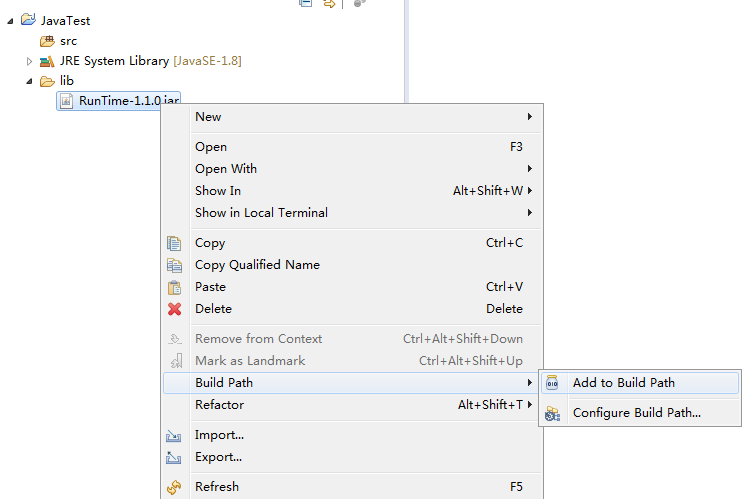Select the src folder label
Image resolution: width=752 pixels, height=499 pixels.
[x=69, y=41]
